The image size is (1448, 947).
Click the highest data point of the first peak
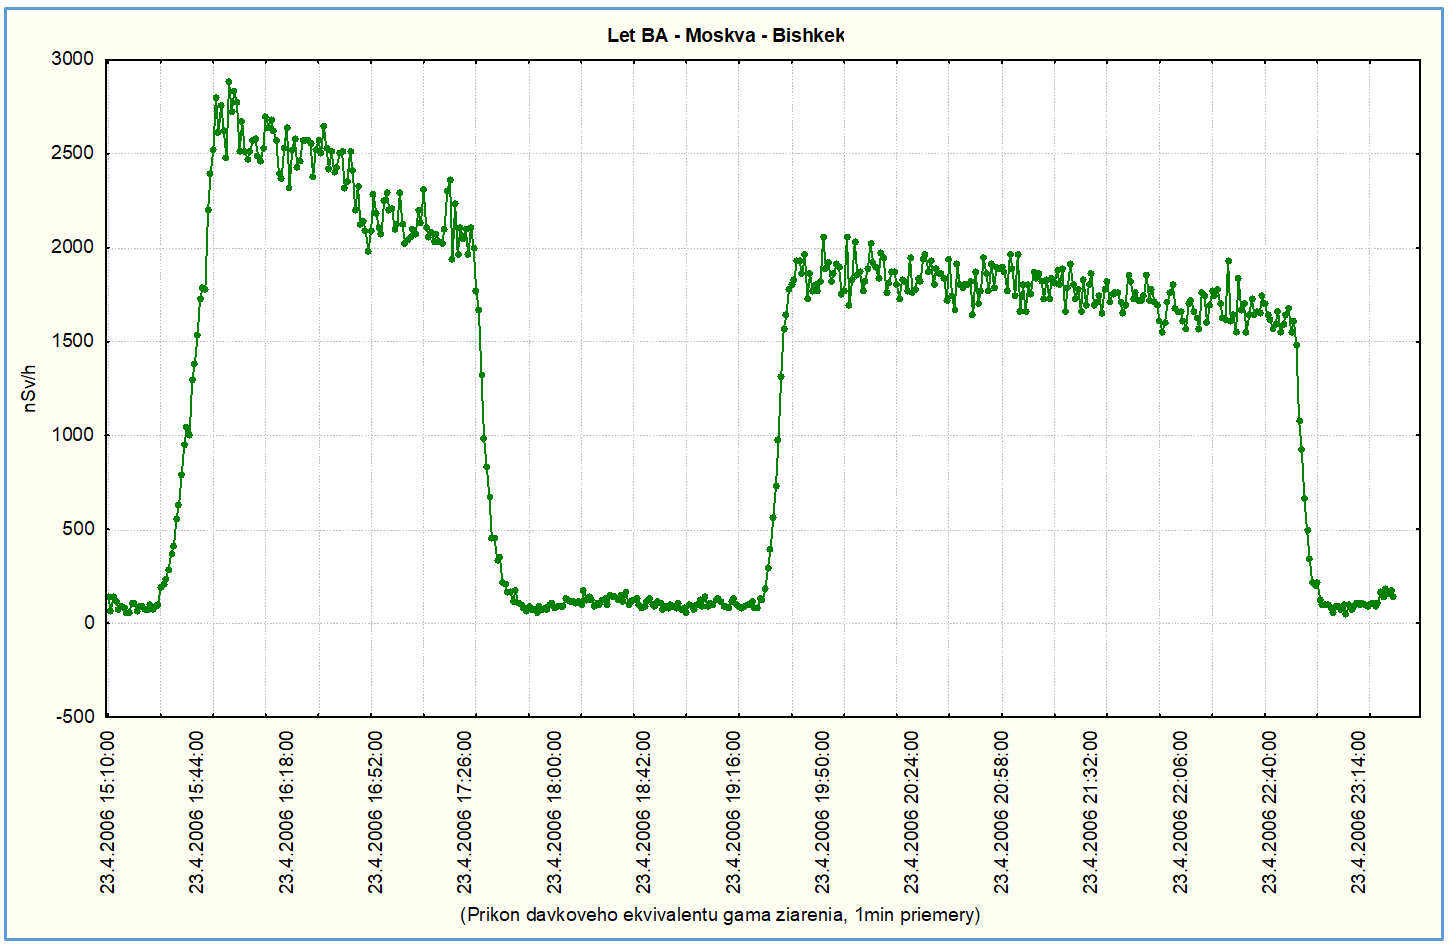tap(229, 82)
